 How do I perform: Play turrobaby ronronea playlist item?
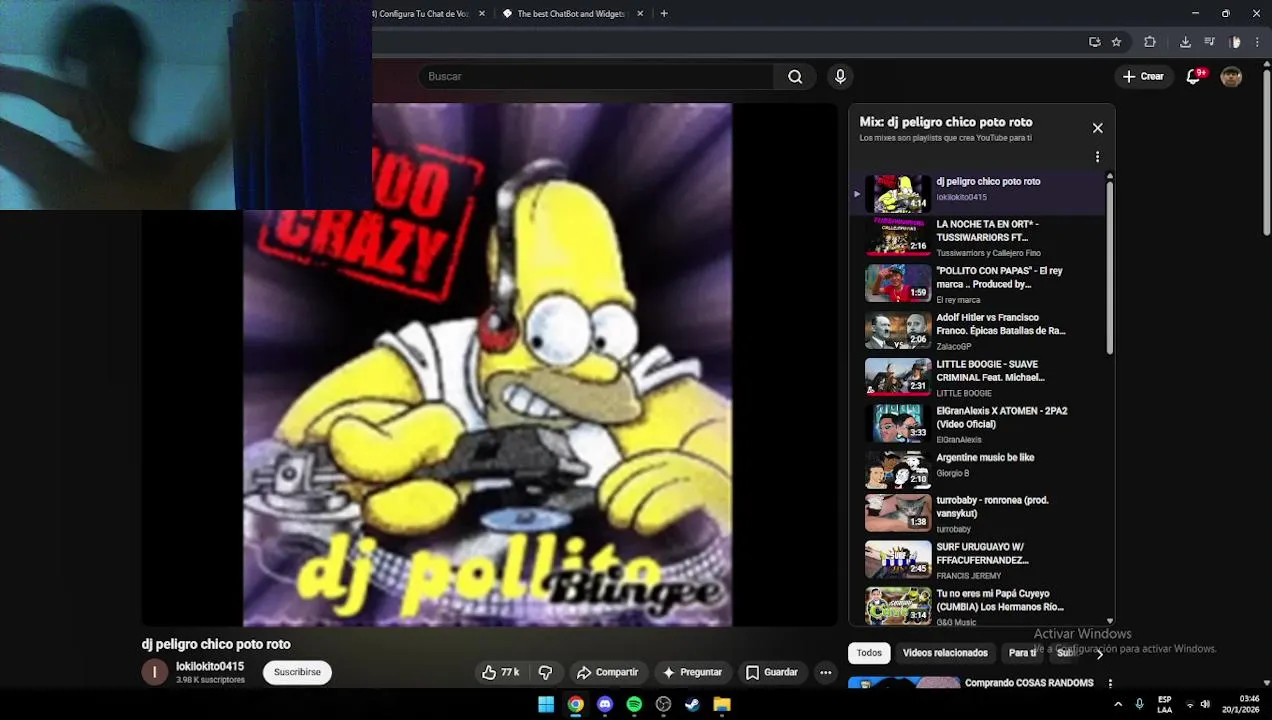978,513
